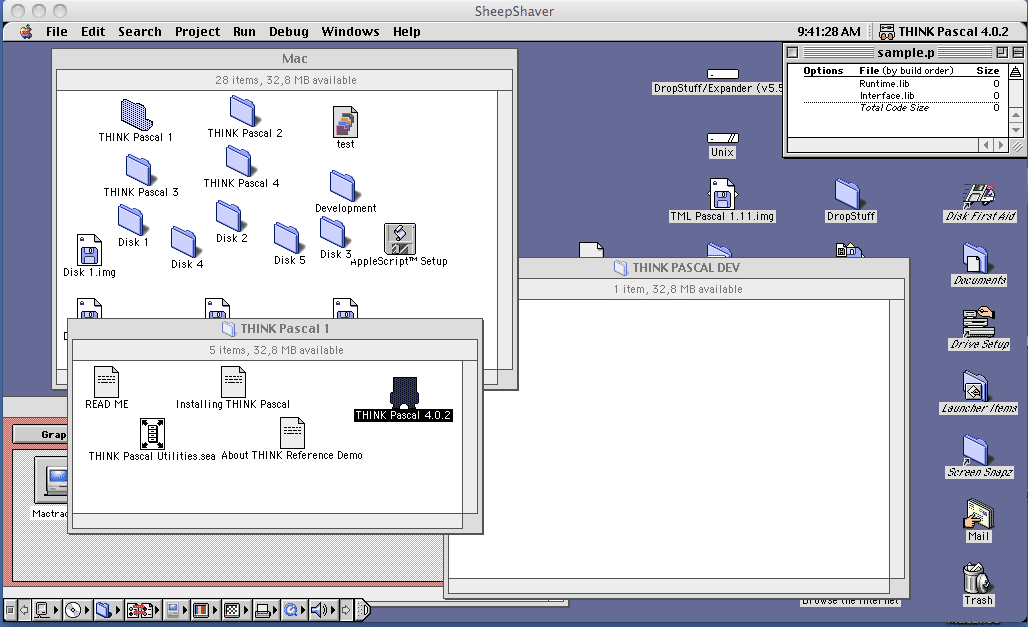Collapse the control strip with left-end button
This screenshot has height=627, width=1028.
click(x=10, y=611)
